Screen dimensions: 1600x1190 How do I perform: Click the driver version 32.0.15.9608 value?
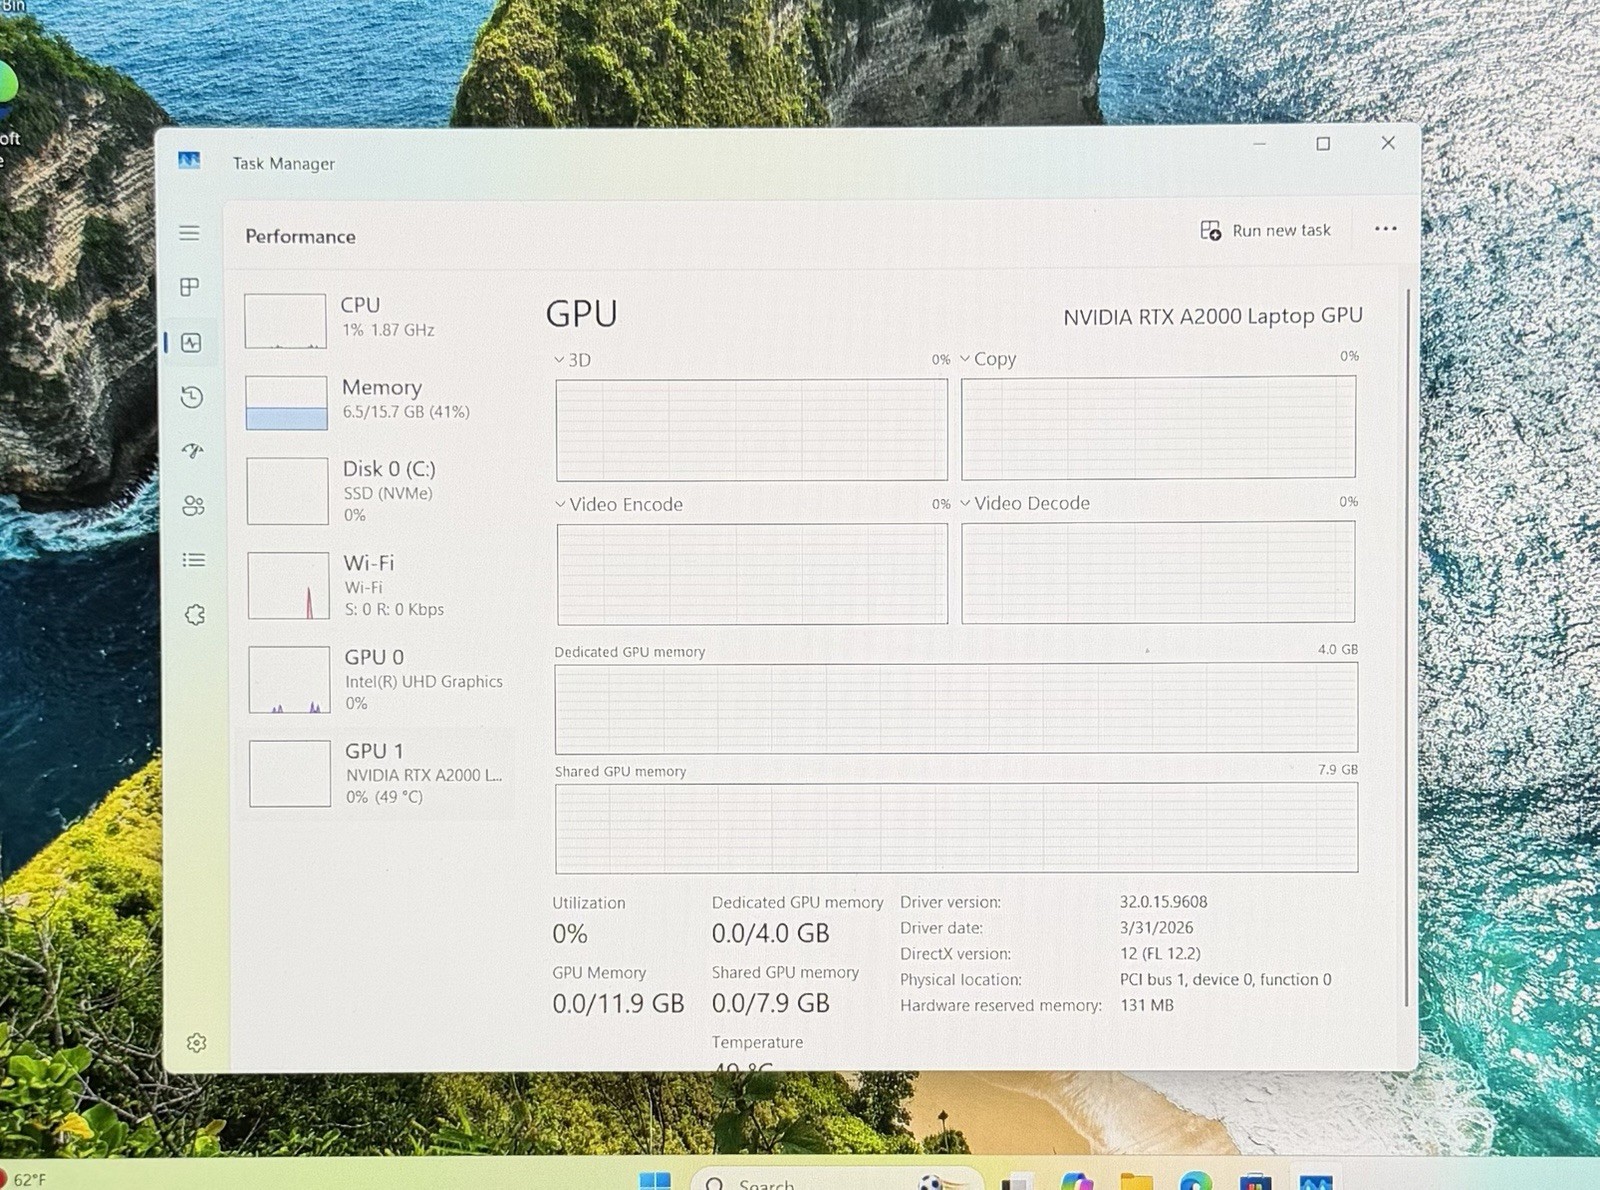[1163, 902]
